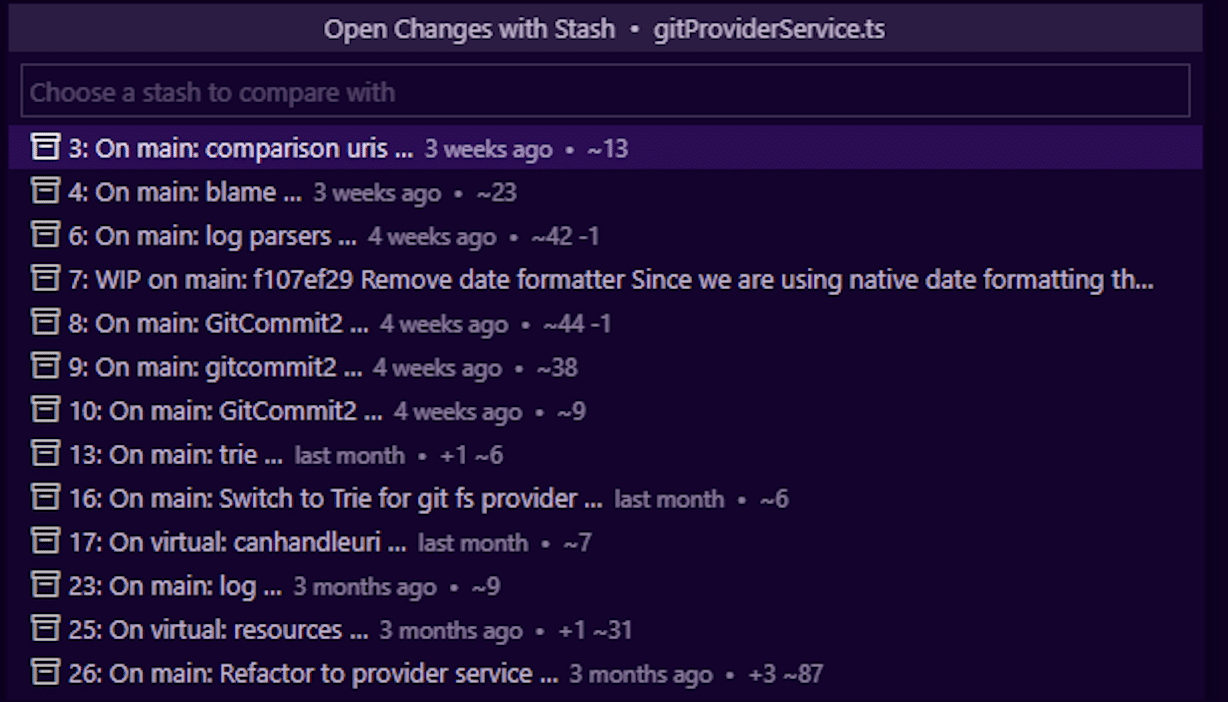The height and width of the screenshot is (702, 1228).
Task: Click the stash icon next to 'blame' stash
Action: [x=45, y=192]
